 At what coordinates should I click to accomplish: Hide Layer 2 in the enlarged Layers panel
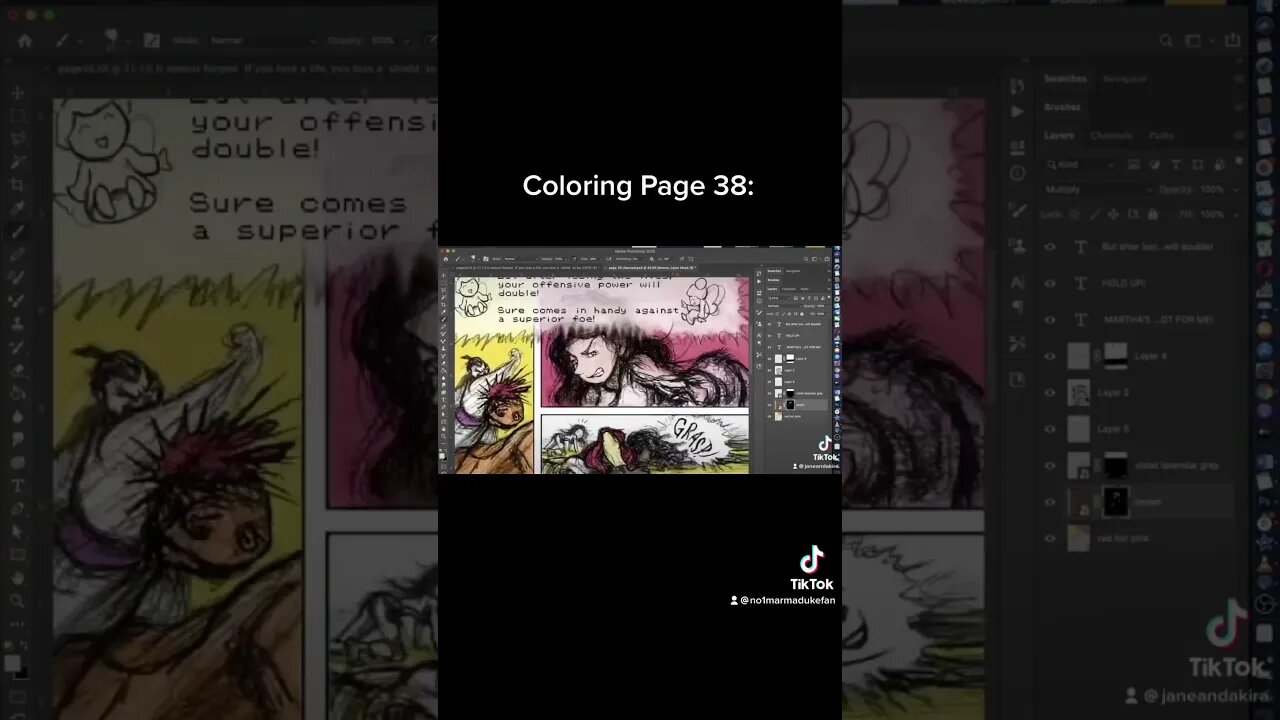click(x=1050, y=392)
